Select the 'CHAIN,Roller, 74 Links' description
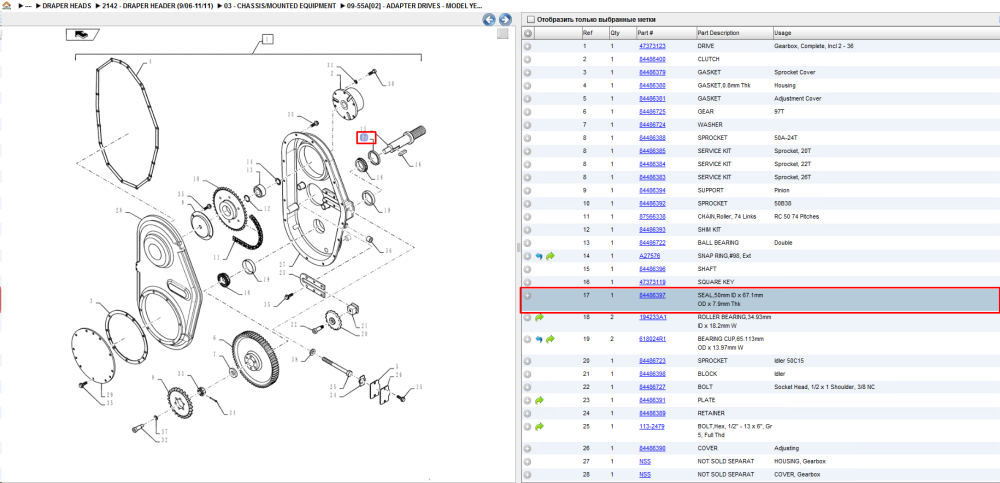 click(x=726, y=217)
